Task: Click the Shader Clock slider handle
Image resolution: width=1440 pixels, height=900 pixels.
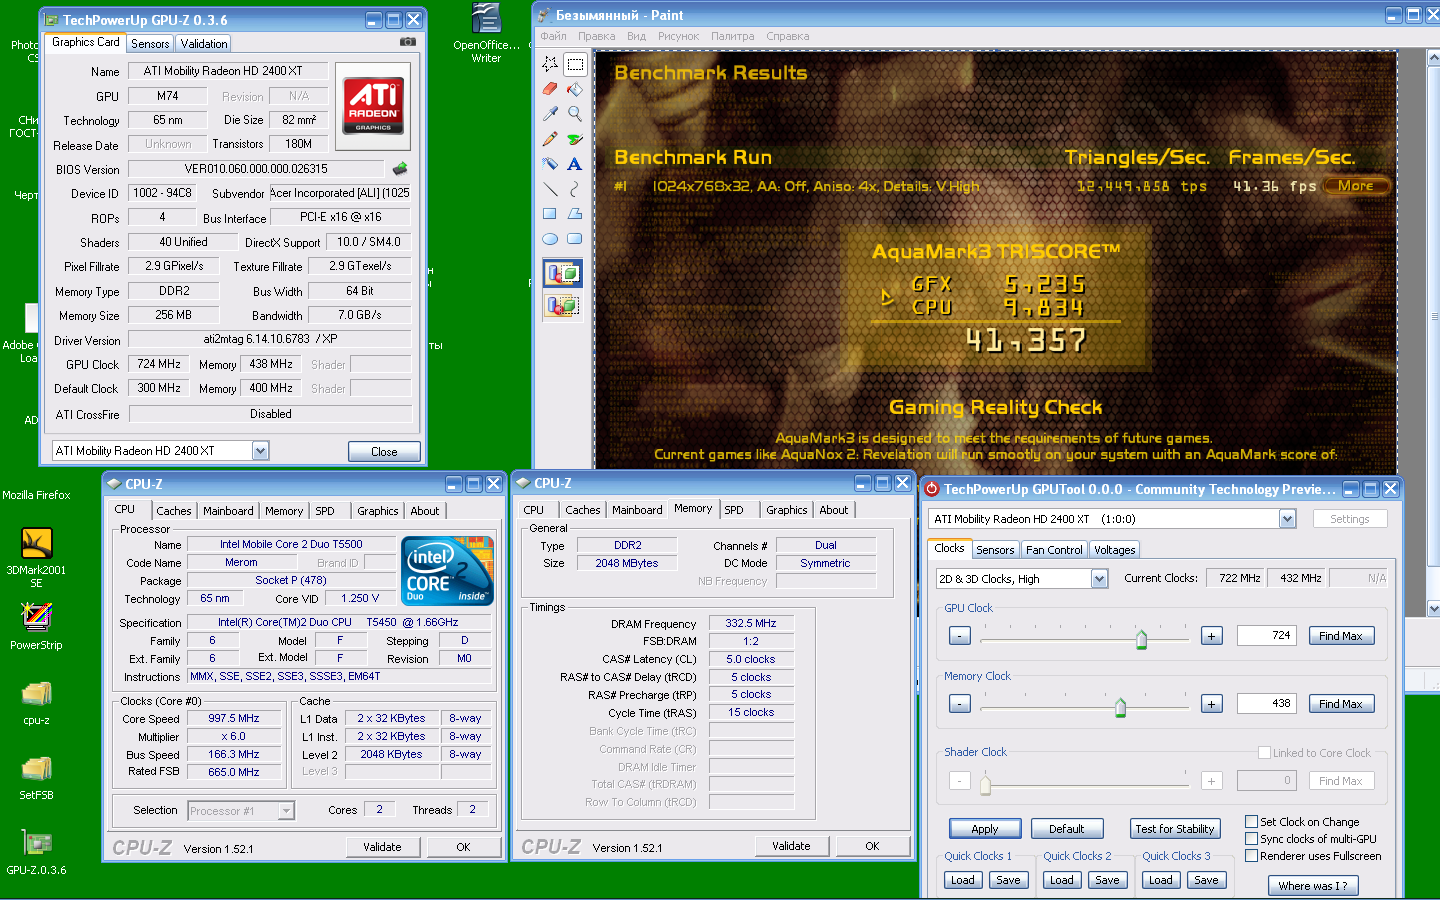Action: (x=985, y=784)
